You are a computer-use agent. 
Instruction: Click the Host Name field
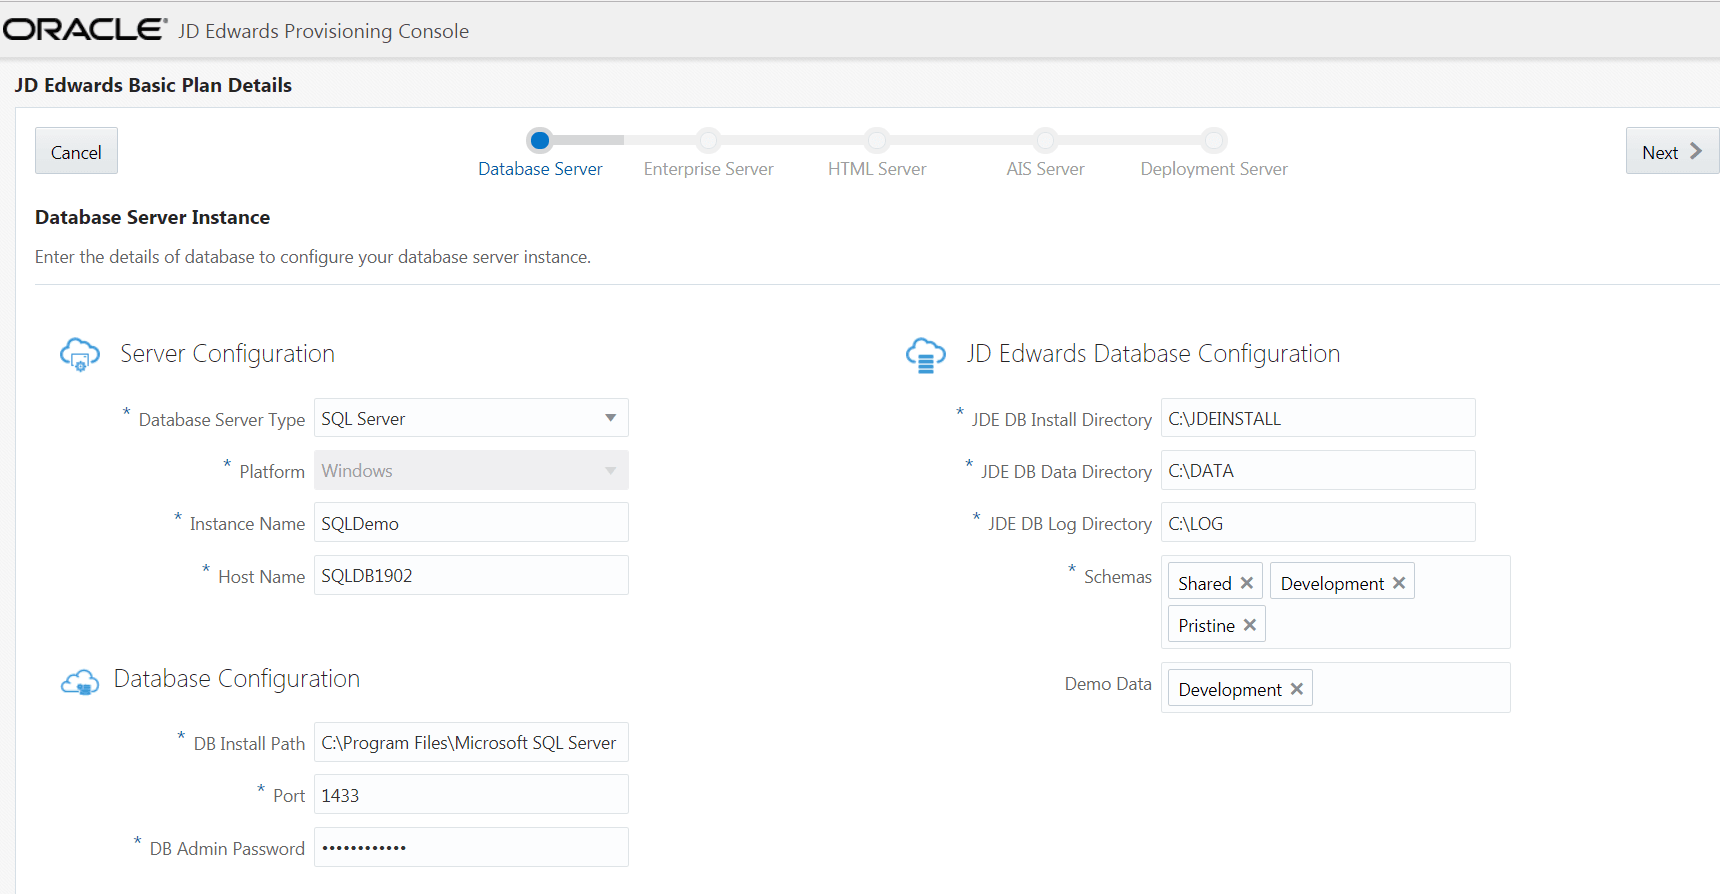(471, 575)
